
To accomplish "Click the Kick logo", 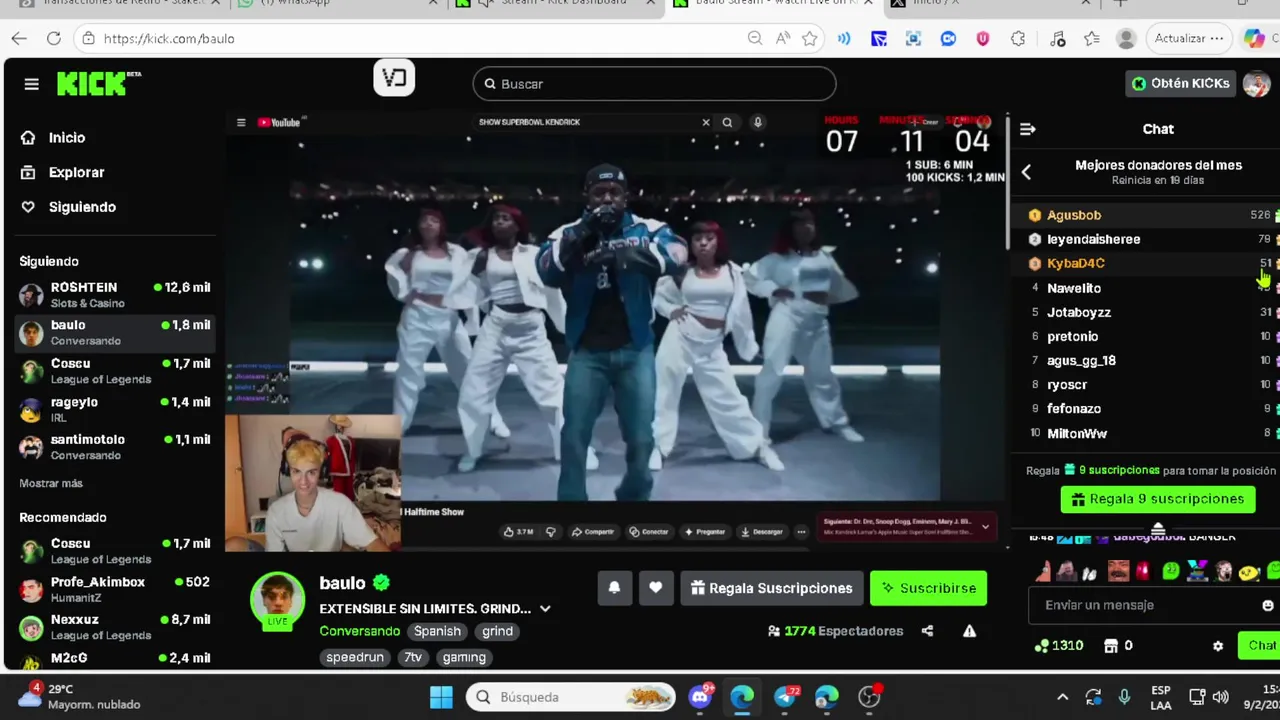I will click(x=98, y=84).
